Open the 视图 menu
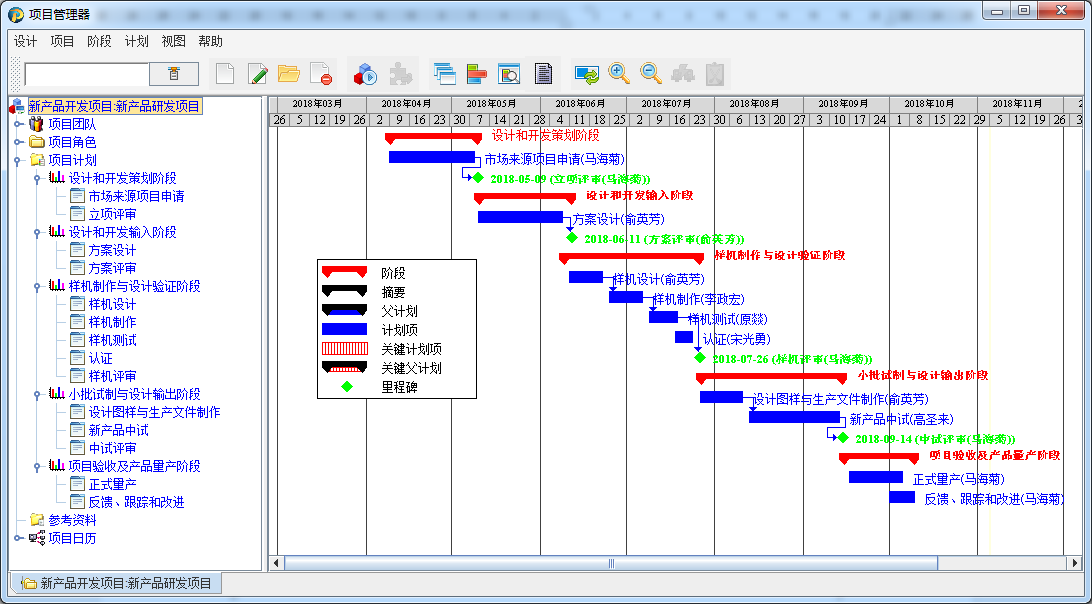 (173, 41)
